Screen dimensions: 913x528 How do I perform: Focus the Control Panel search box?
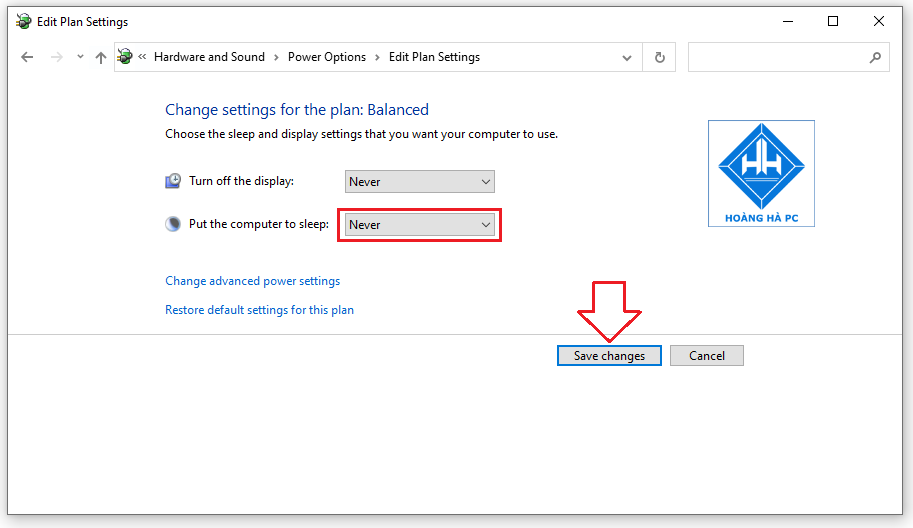(x=788, y=57)
